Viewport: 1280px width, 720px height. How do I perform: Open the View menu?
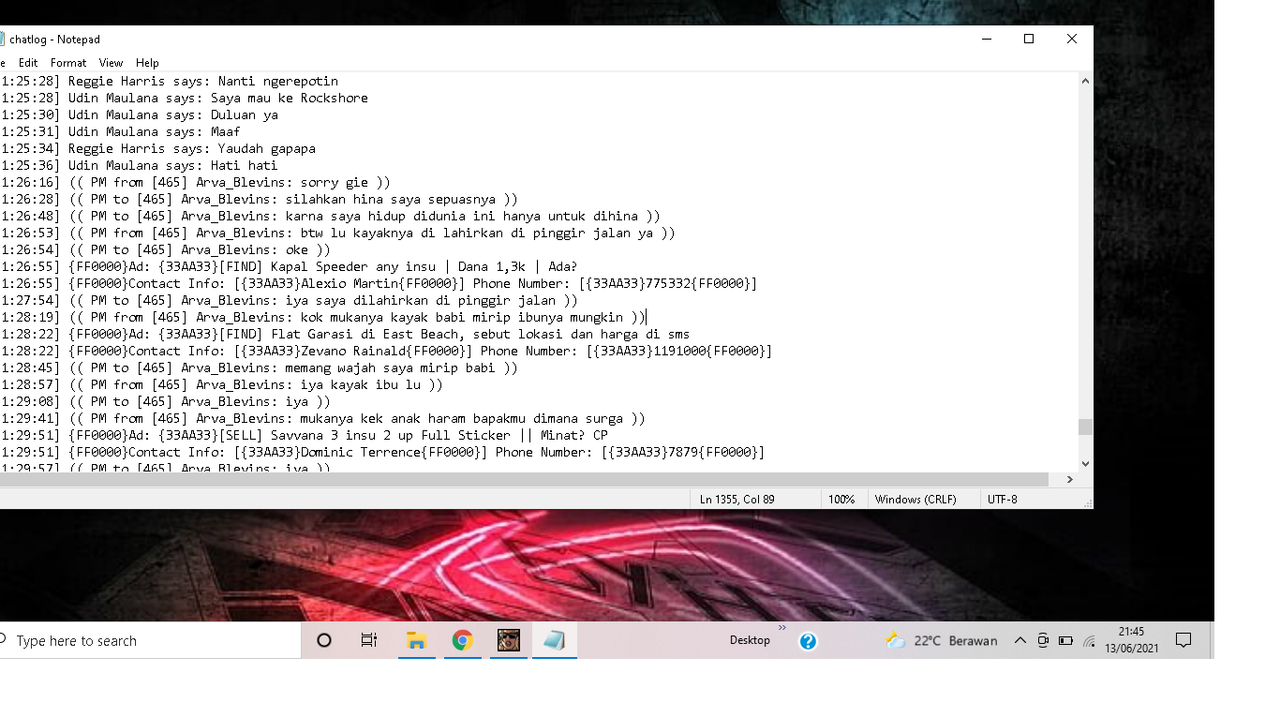pyautogui.click(x=111, y=62)
